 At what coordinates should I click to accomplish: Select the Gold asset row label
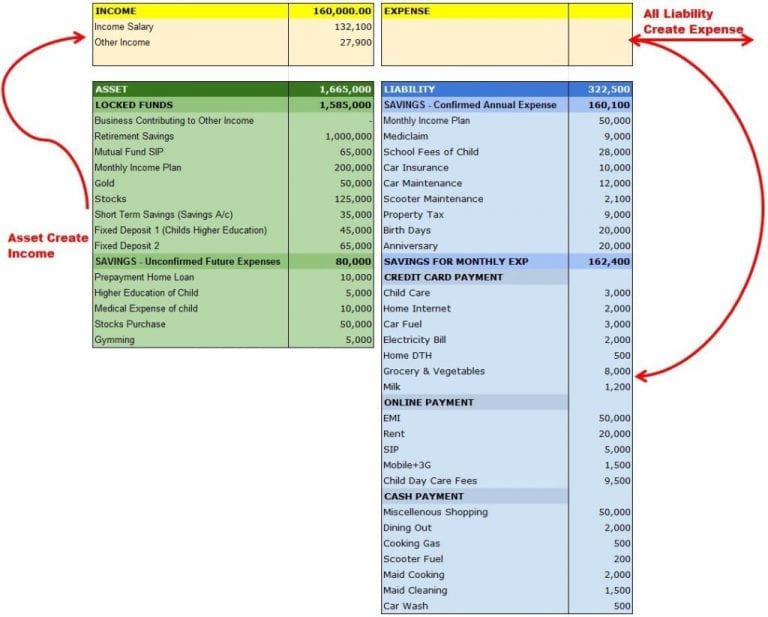tap(105, 183)
